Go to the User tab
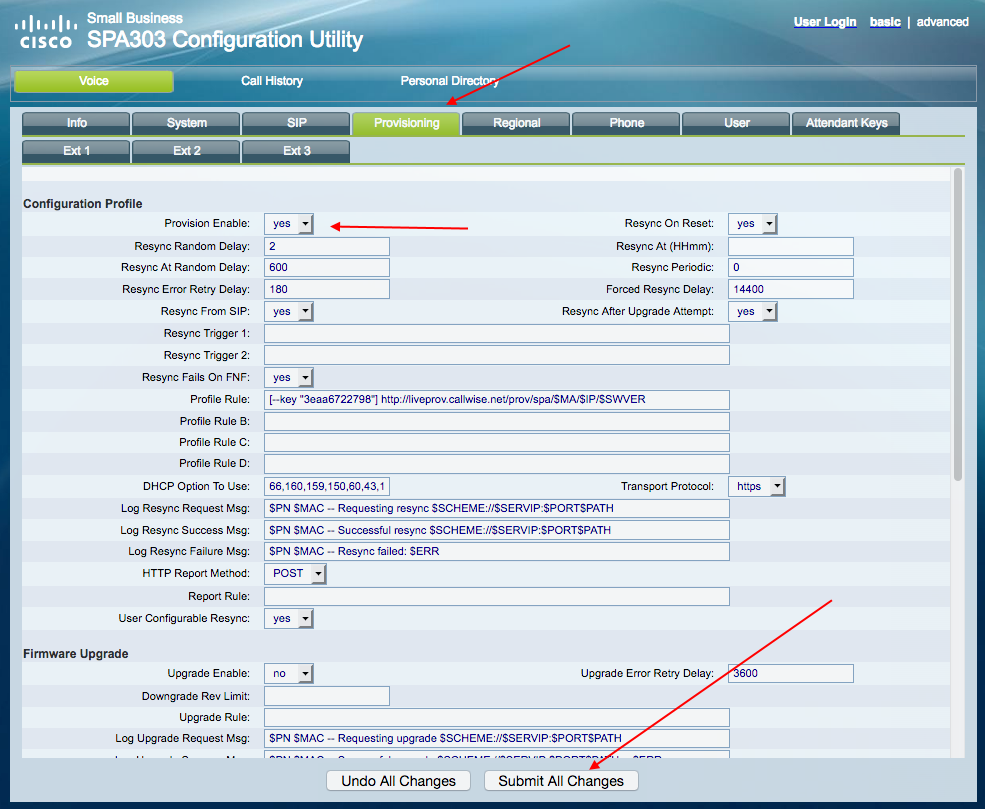 coord(736,123)
